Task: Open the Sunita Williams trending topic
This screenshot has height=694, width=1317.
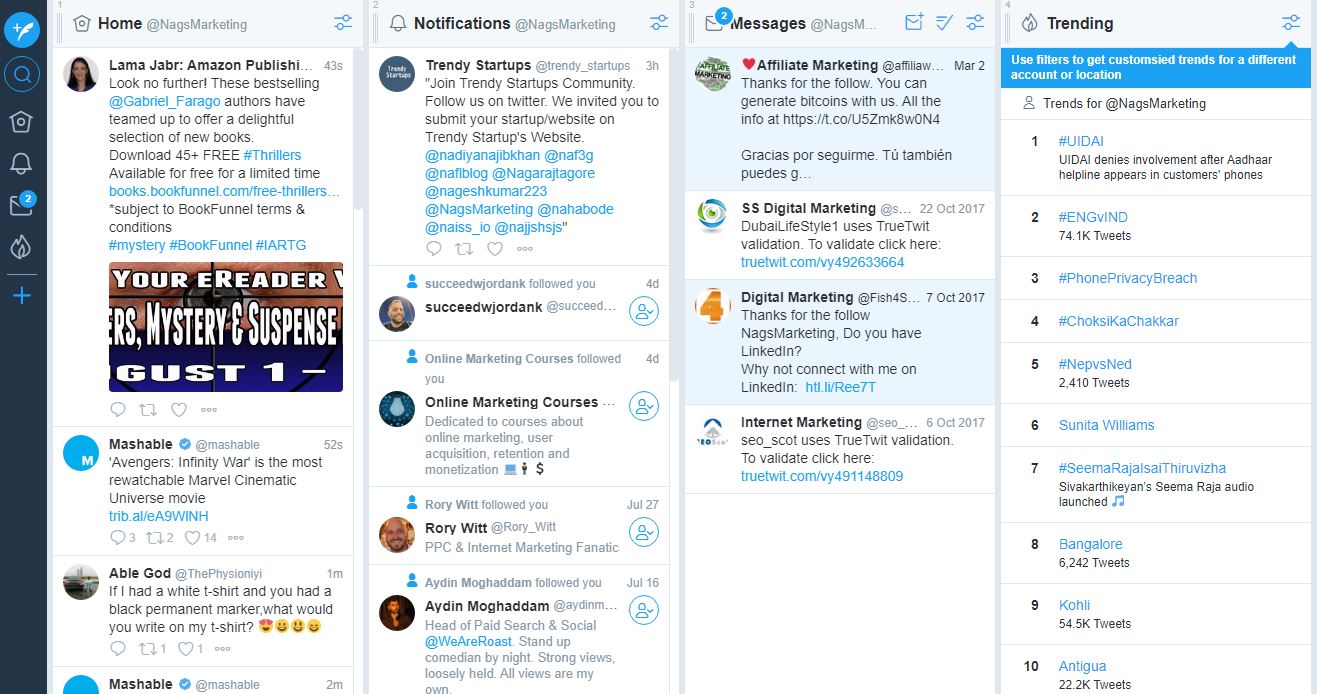Action: pyautogui.click(x=1106, y=425)
